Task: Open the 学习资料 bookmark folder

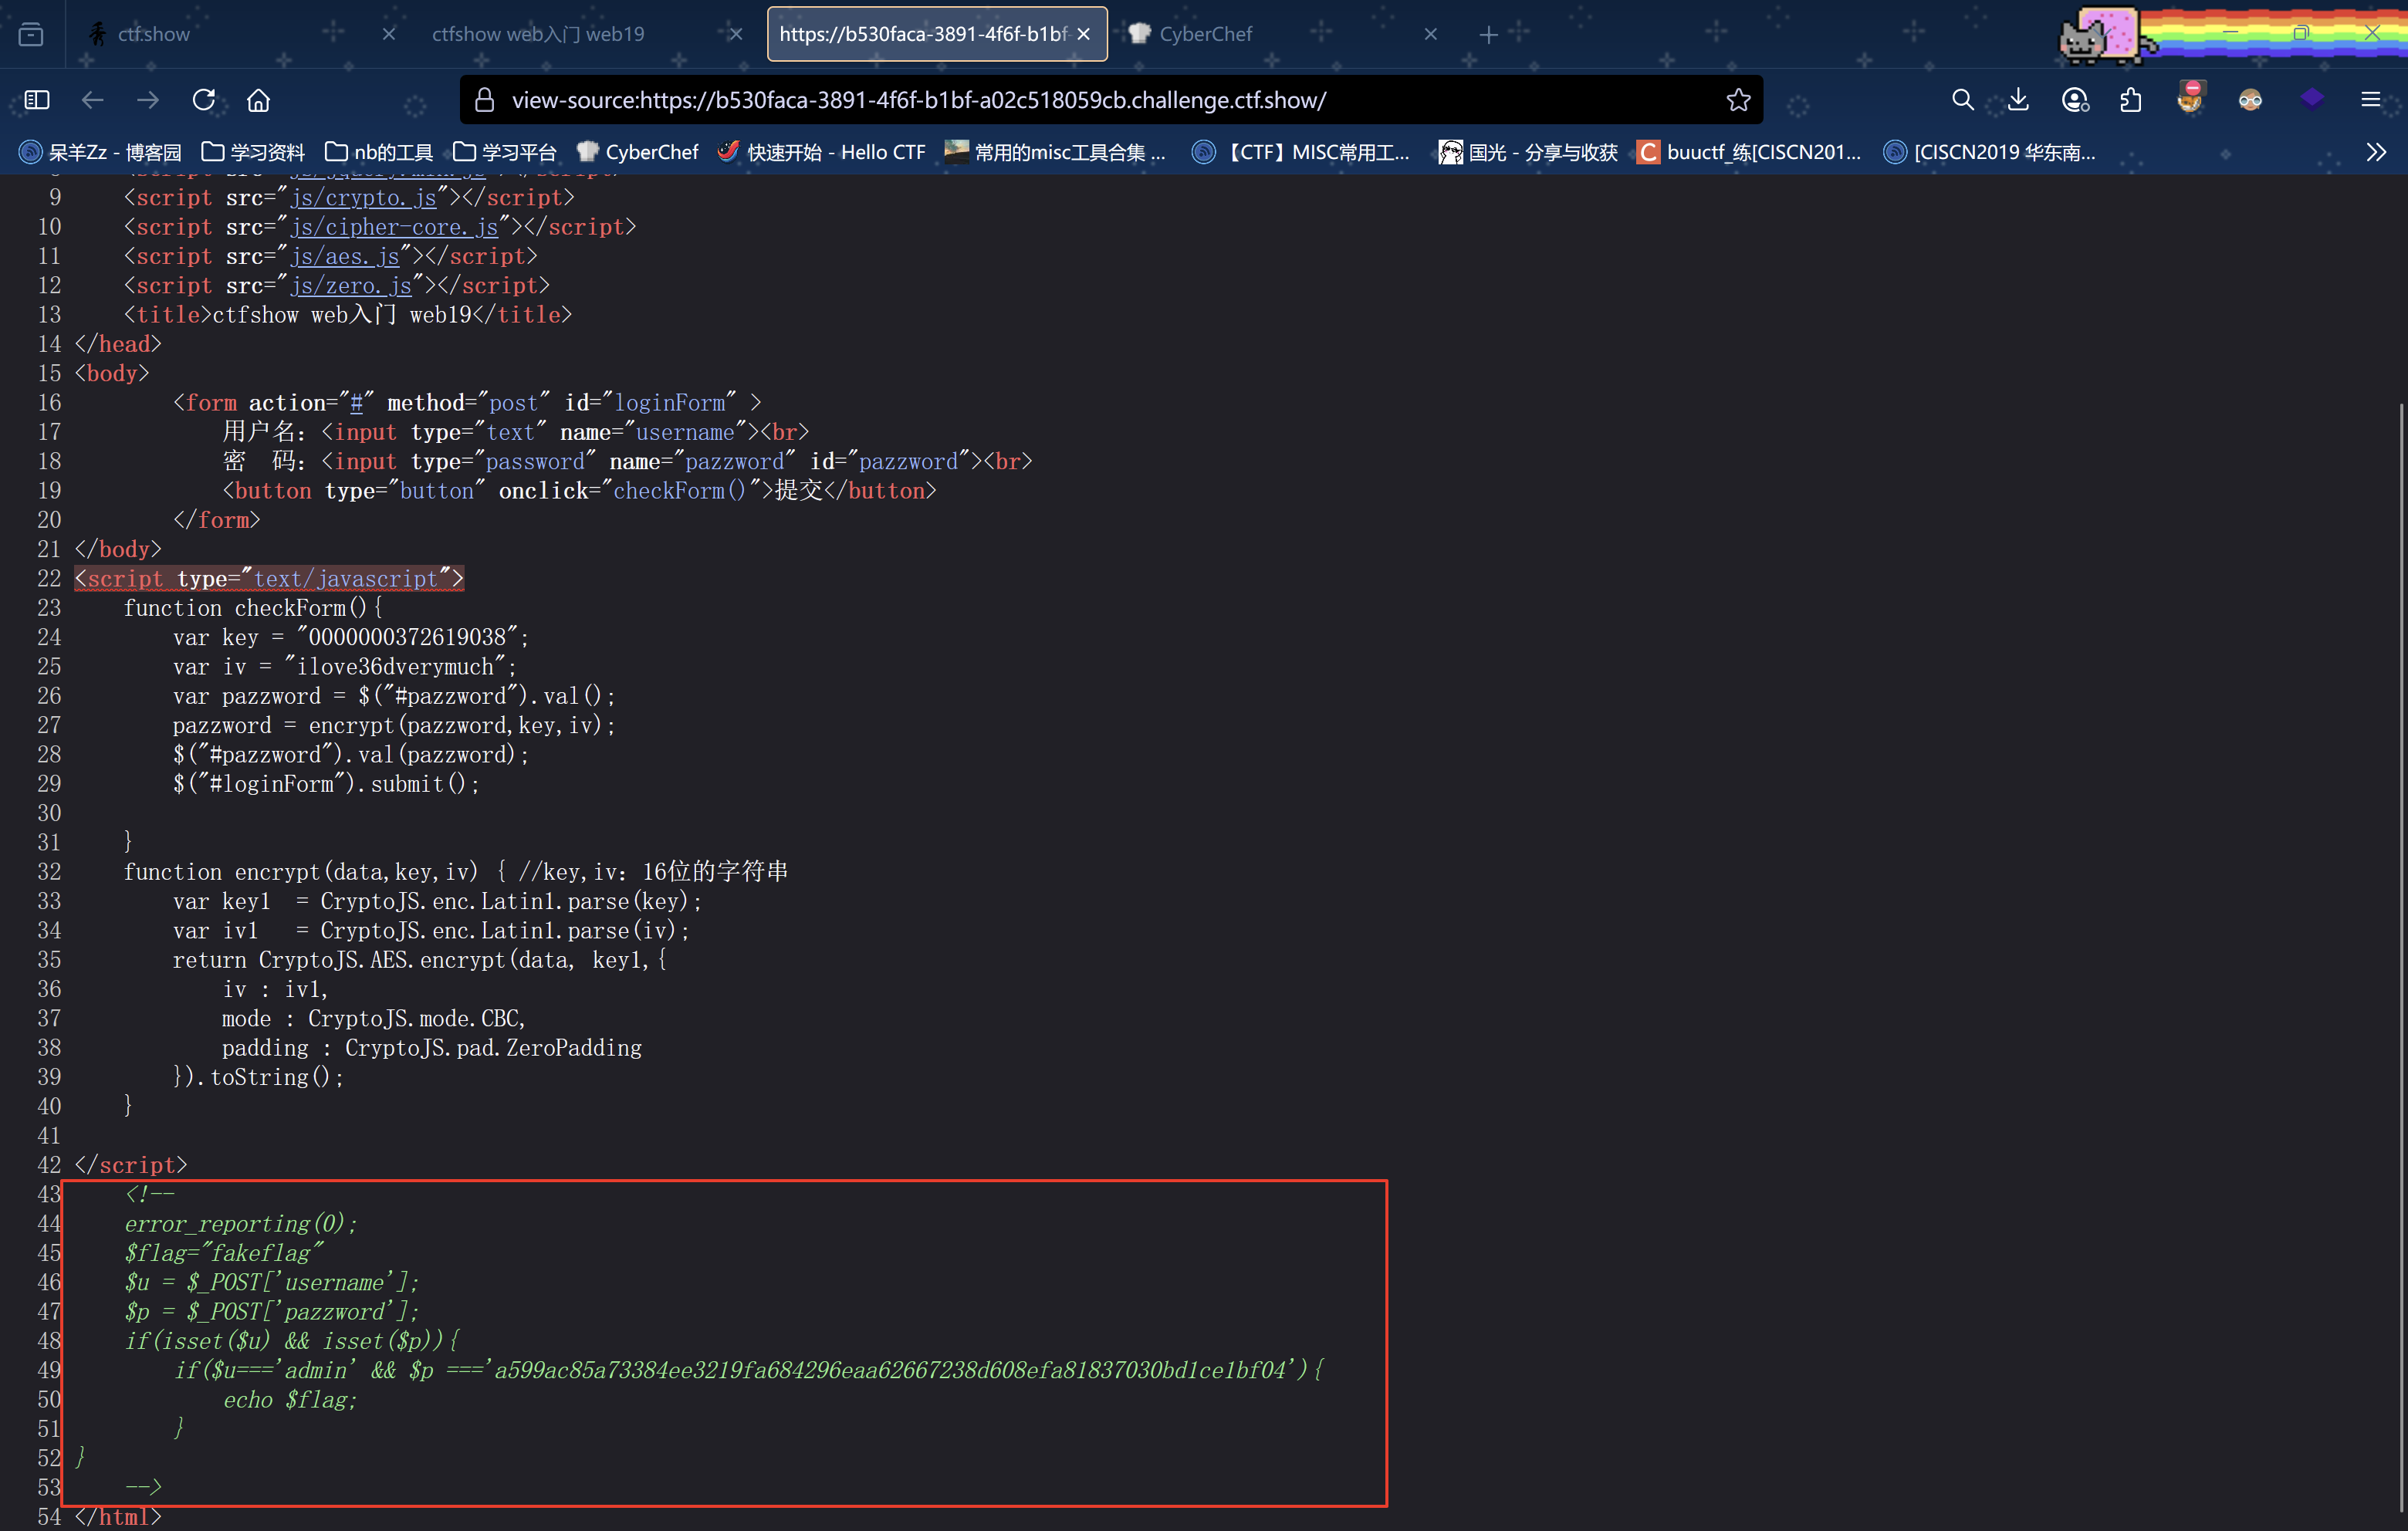Action: click(x=253, y=152)
